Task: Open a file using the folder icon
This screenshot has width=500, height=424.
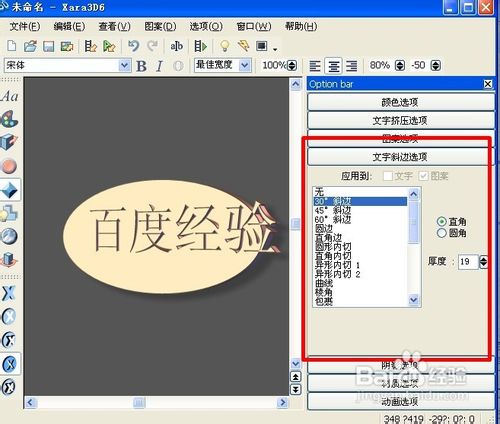Action: tap(30, 46)
